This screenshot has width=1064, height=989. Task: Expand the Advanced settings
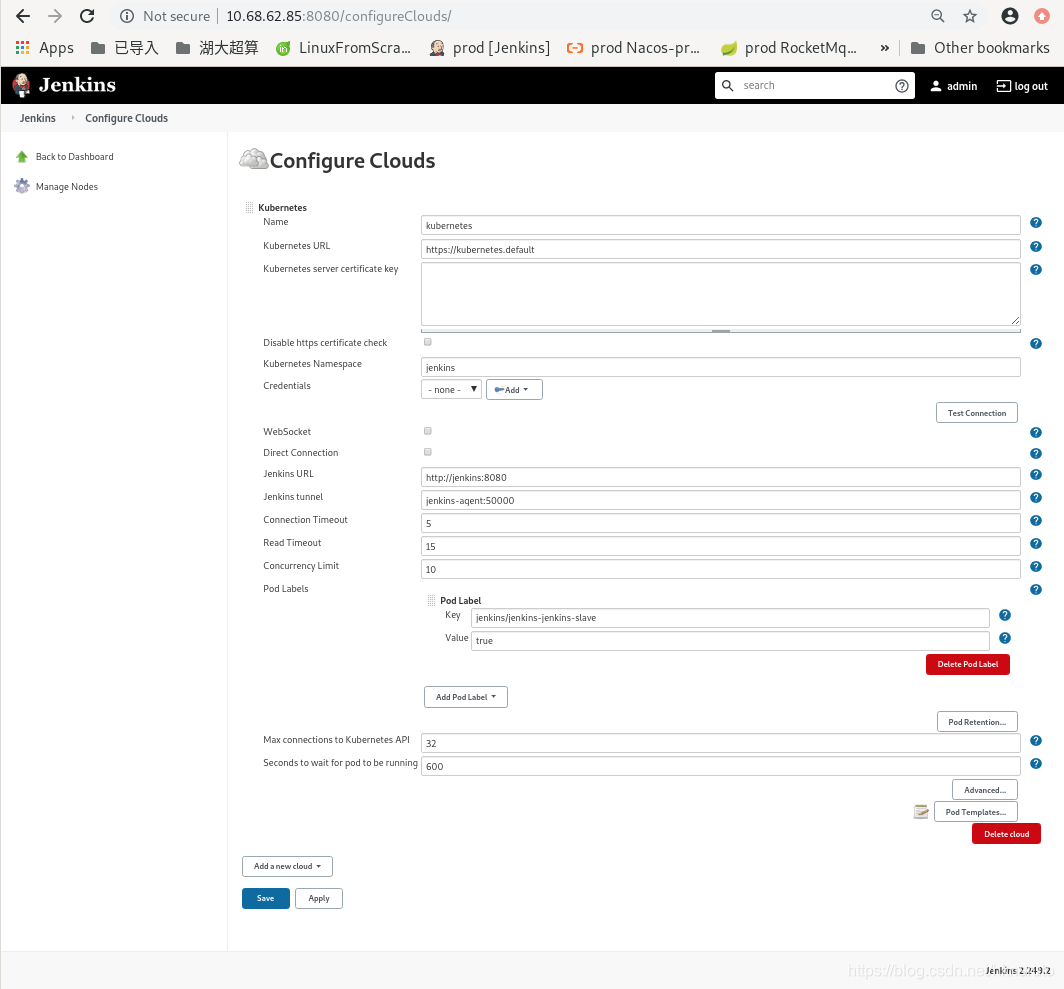pos(985,790)
